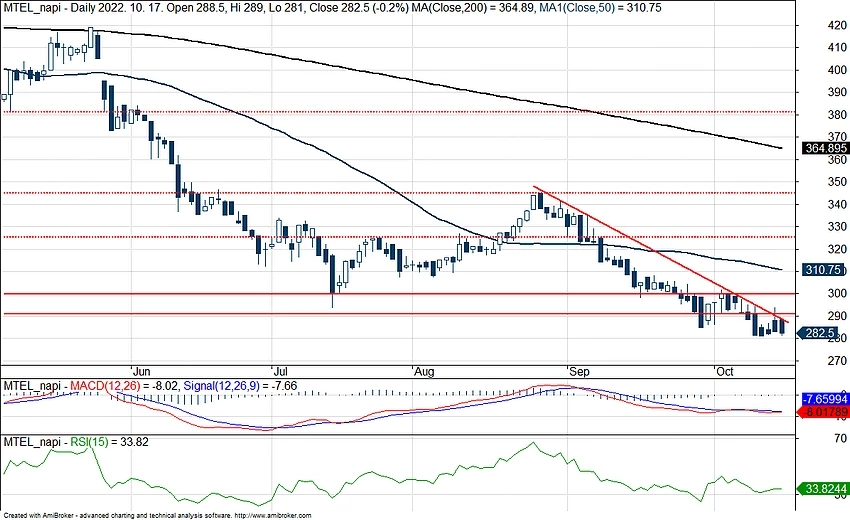Viewport: 850px width, 520px height.
Task: Click the 364.895 MA200 price label
Action: point(825,148)
